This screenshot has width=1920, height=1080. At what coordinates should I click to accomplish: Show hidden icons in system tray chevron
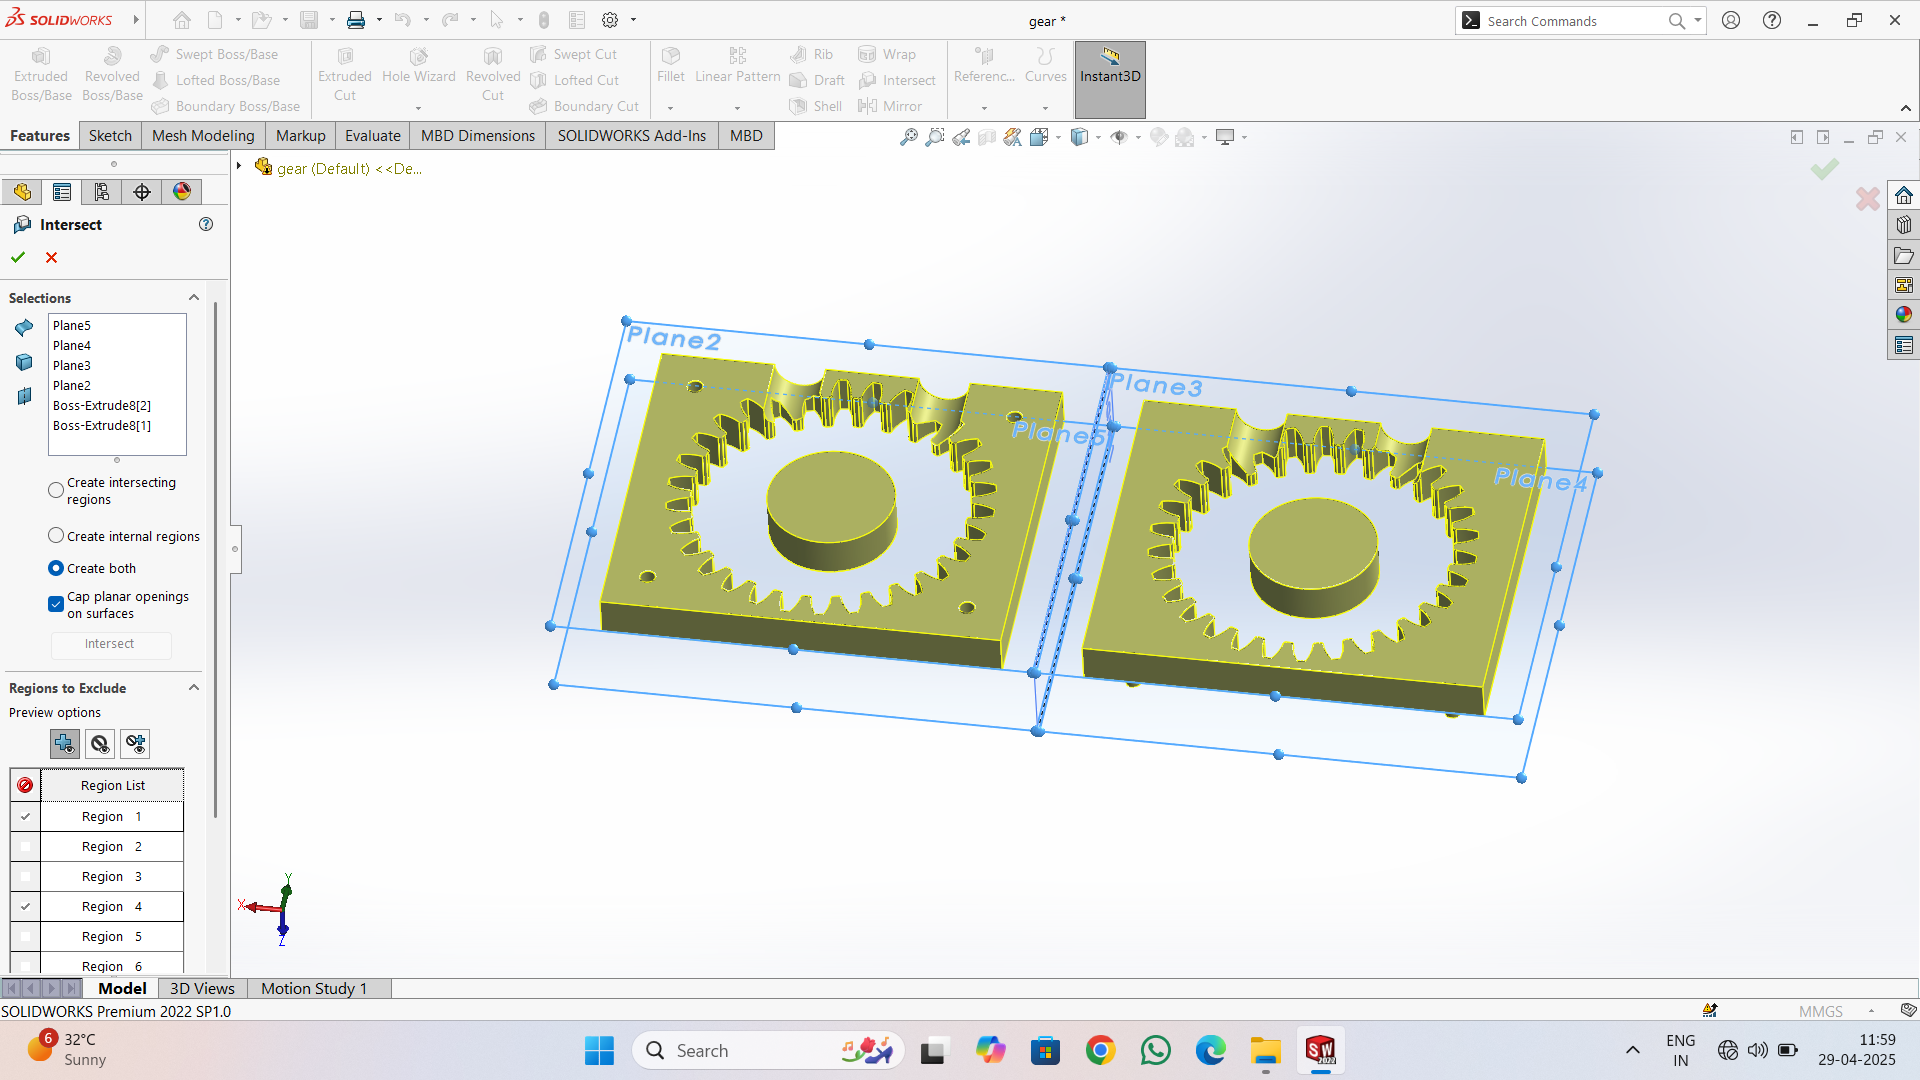1633,1050
